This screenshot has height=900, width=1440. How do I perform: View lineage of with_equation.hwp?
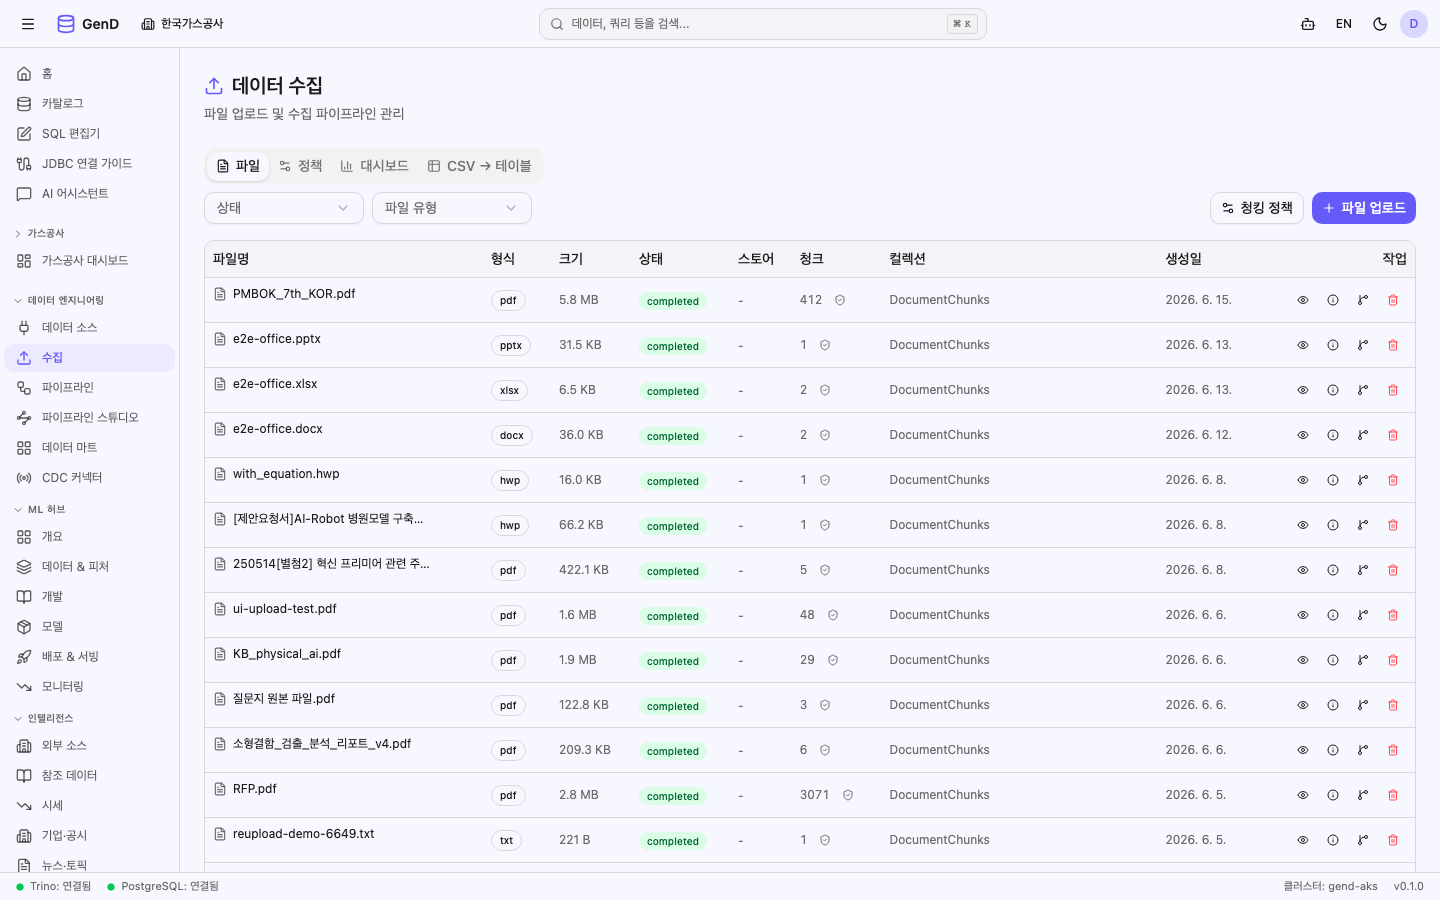click(1363, 480)
